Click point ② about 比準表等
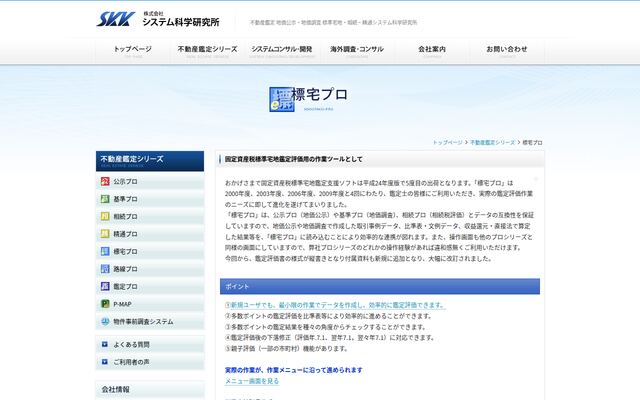 [329, 316]
